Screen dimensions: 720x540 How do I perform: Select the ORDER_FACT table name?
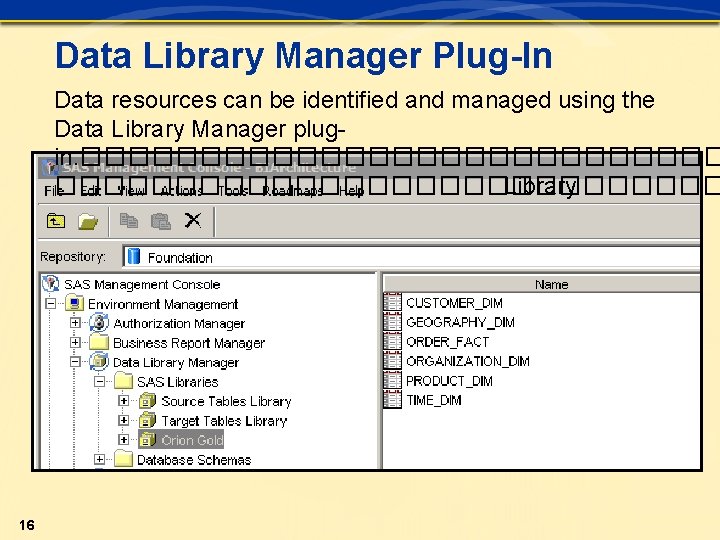pyautogui.click(x=447, y=342)
